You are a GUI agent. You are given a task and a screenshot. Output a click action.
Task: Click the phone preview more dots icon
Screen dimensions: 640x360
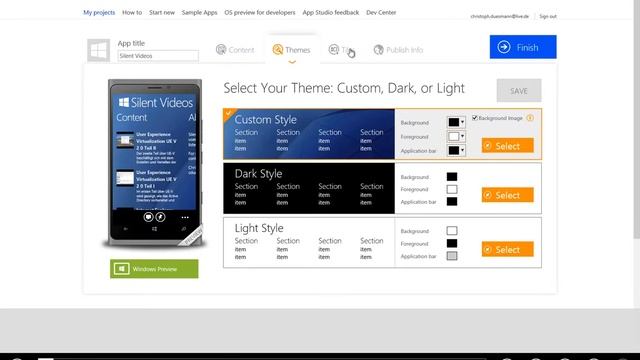click(x=185, y=217)
